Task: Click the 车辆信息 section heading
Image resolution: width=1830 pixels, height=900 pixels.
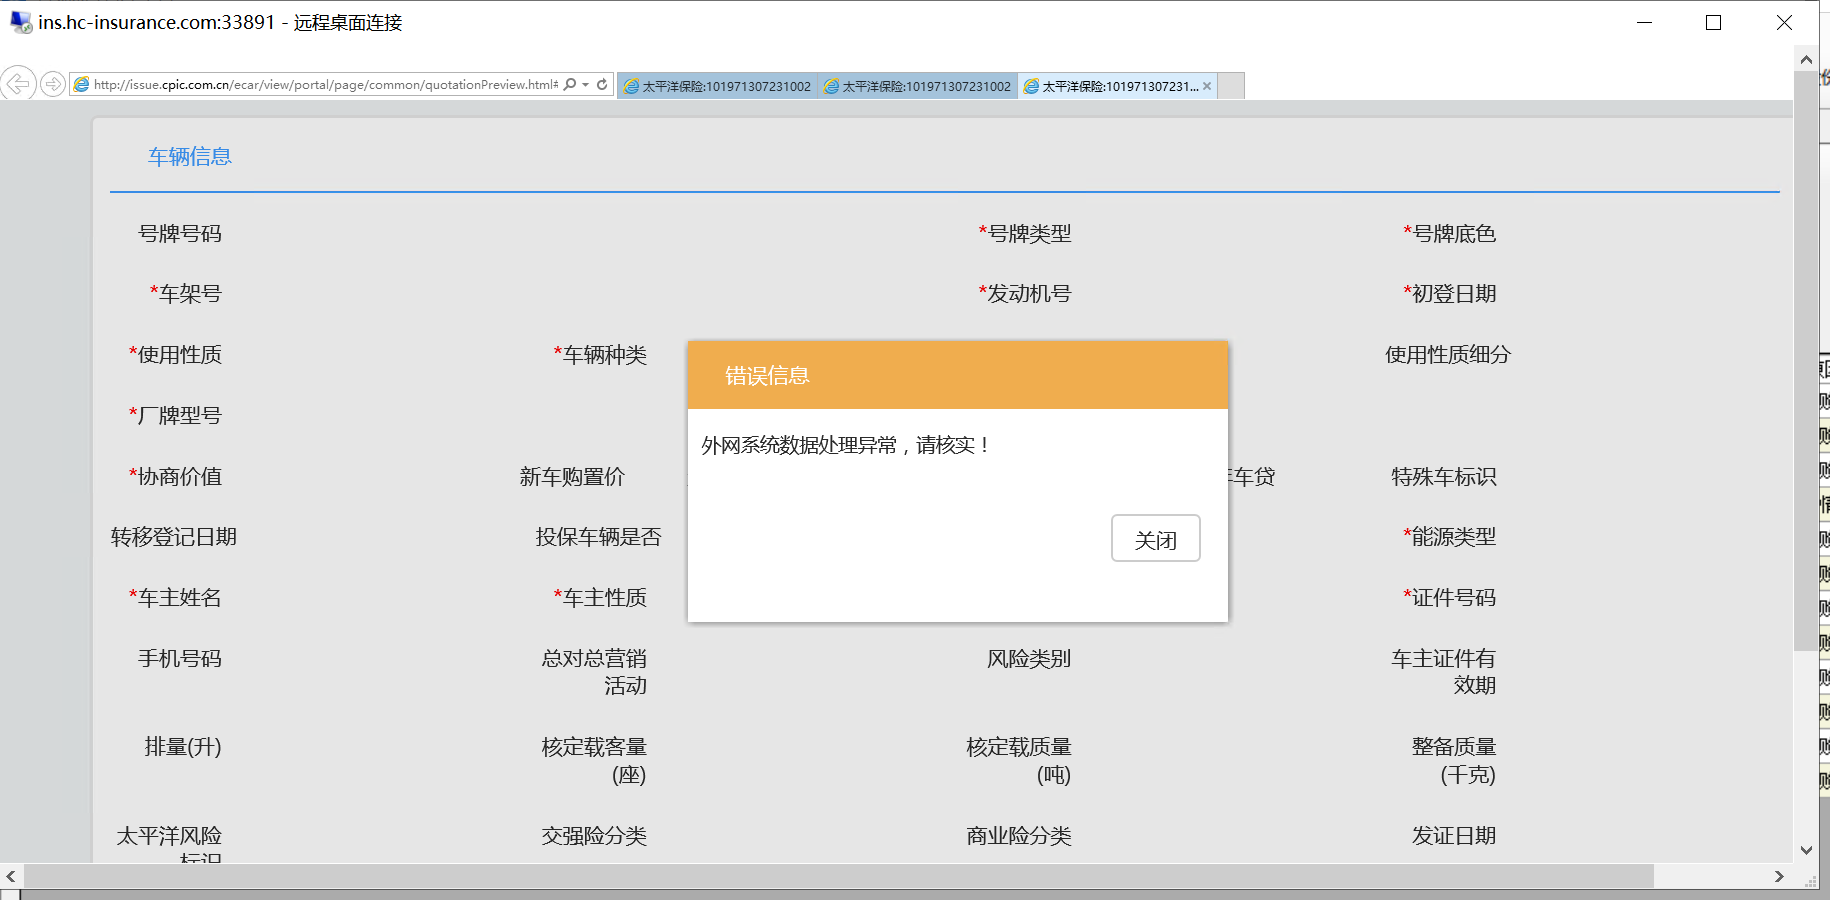Action: point(190,157)
